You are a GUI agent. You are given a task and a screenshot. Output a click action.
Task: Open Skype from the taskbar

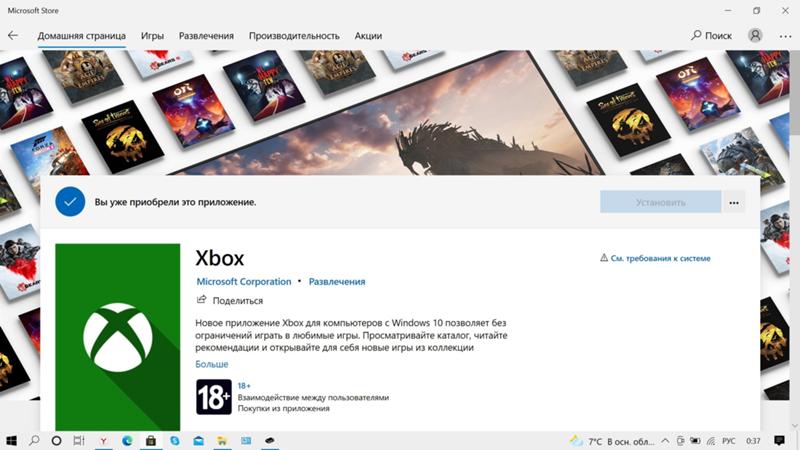pyautogui.click(x=175, y=441)
